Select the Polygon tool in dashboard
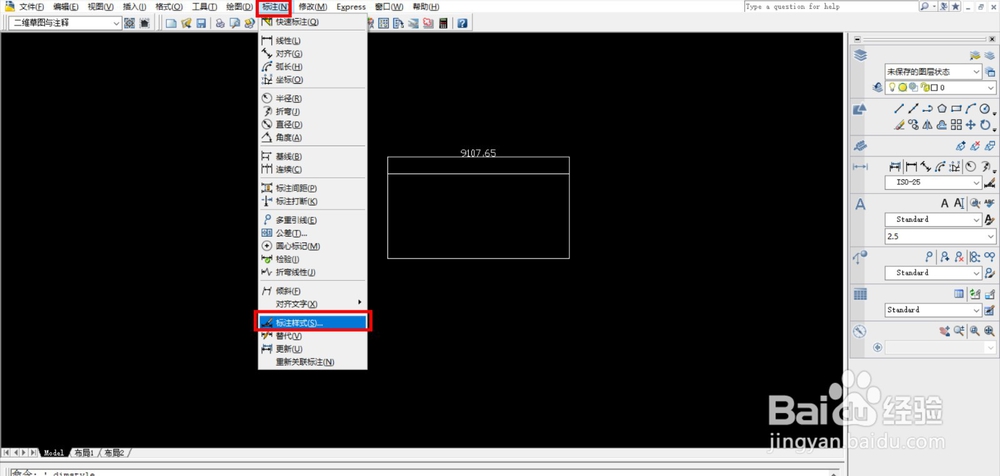The width and height of the screenshot is (1000, 476). (x=942, y=109)
